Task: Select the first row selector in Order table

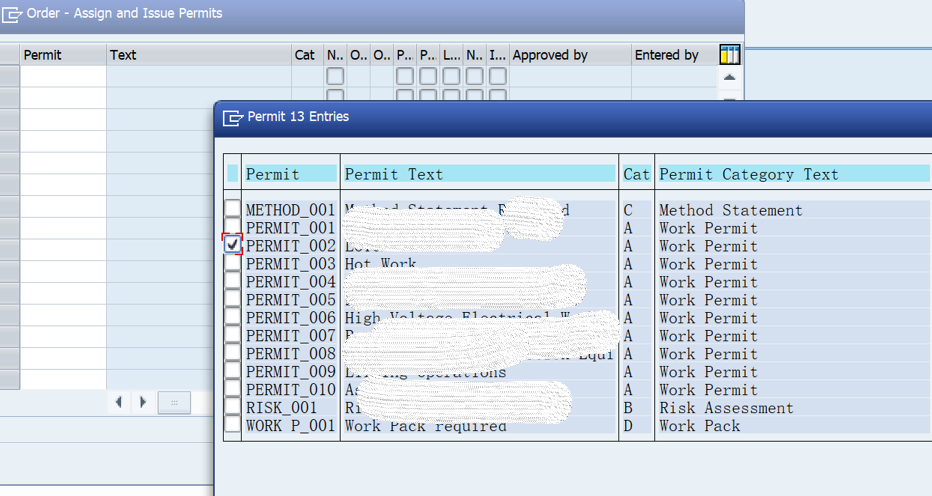Action: [10, 76]
